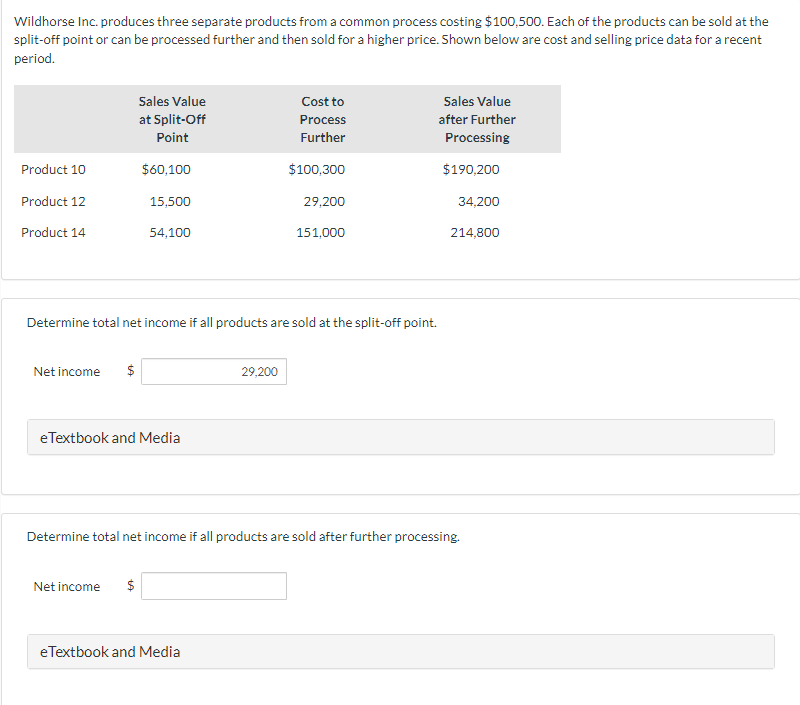Expand eTextbook and Media under the split-off question
The width and height of the screenshot is (800, 705).
coord(110,437)
